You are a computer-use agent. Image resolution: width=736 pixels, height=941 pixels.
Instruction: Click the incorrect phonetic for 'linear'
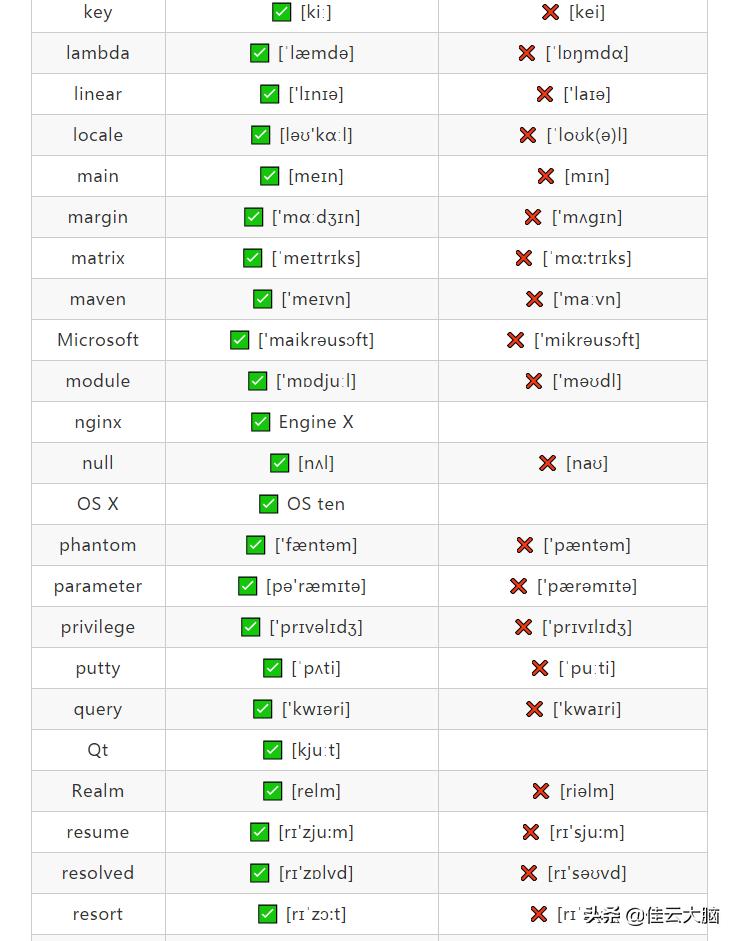pos(587,94)
